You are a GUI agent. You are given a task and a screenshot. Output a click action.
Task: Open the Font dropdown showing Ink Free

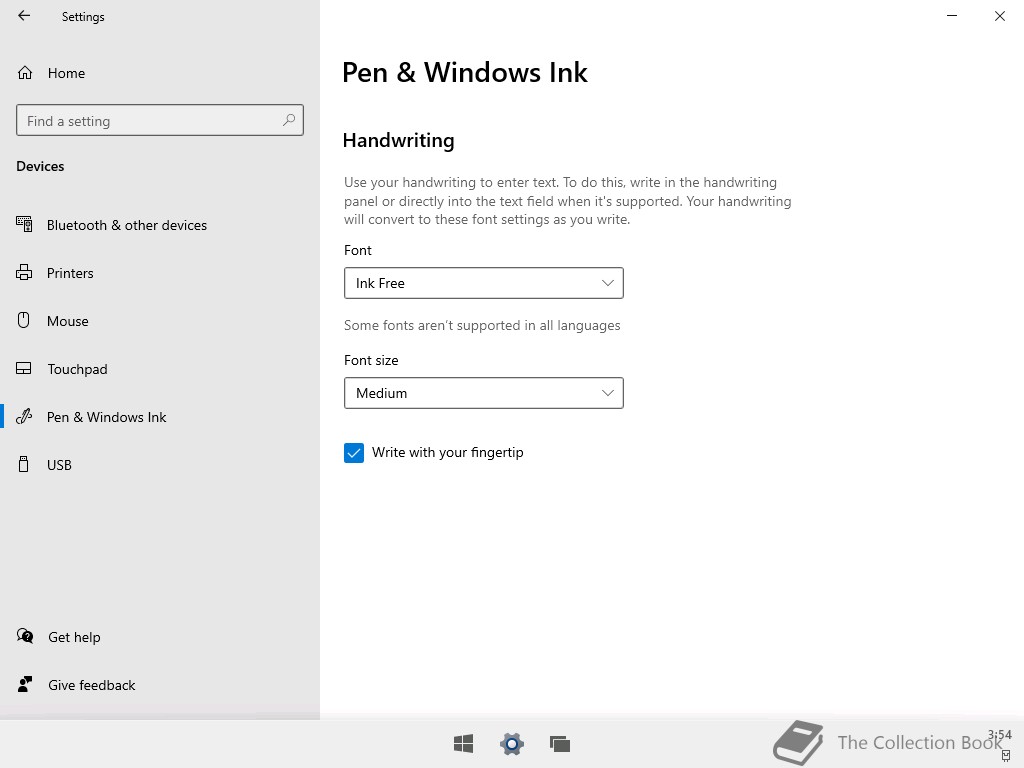coord(484,283)
